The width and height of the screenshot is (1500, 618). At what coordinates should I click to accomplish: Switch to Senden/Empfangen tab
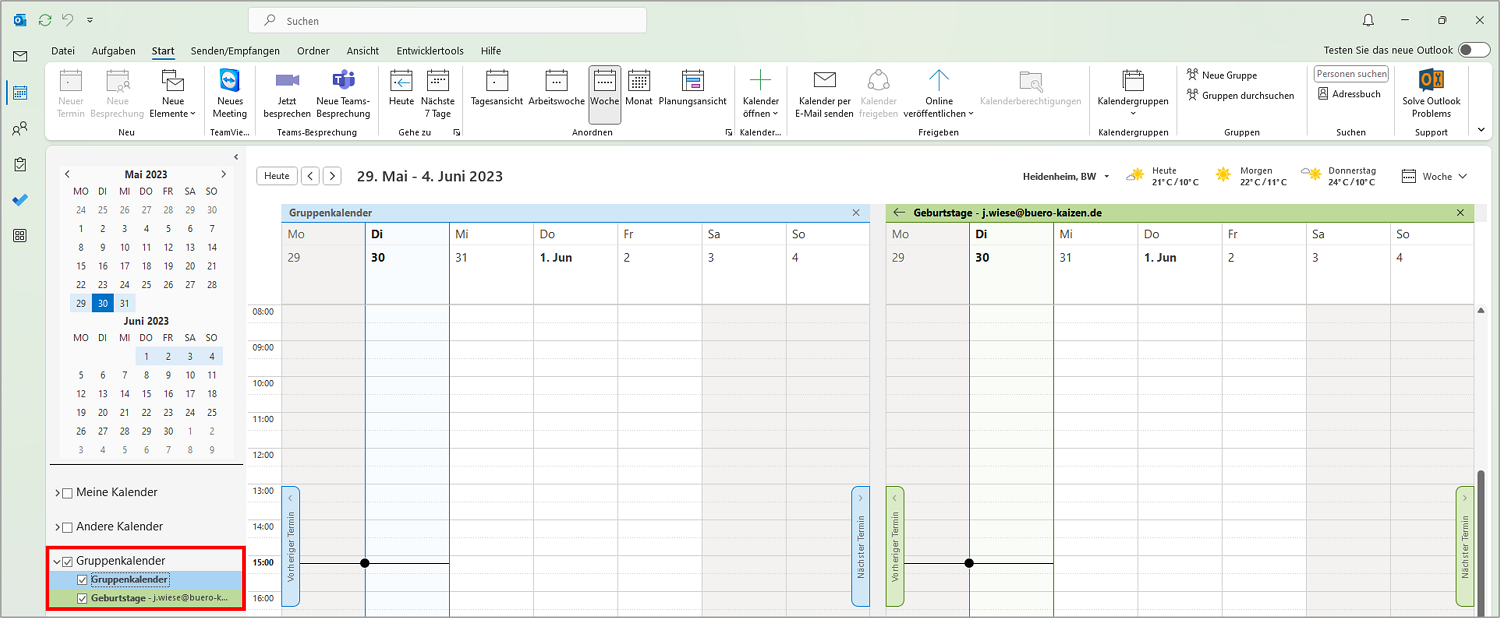[x=233, y=51]
